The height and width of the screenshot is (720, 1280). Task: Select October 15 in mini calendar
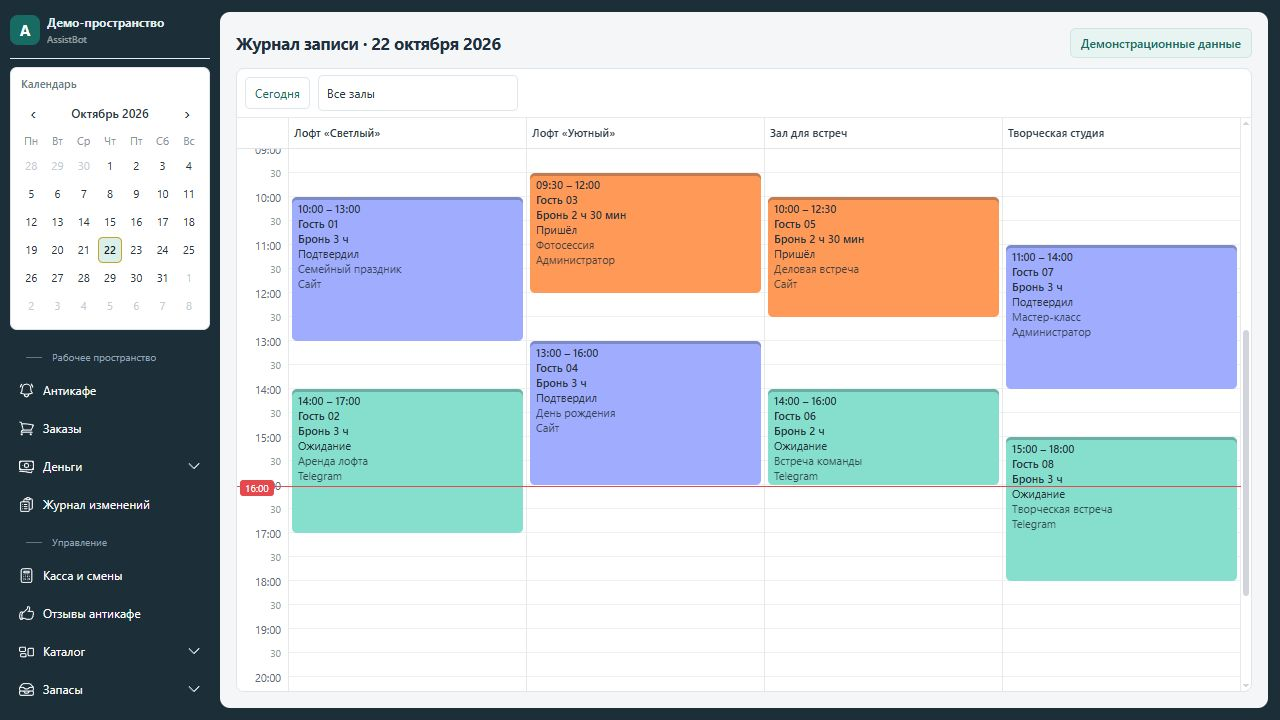point(110,222)
